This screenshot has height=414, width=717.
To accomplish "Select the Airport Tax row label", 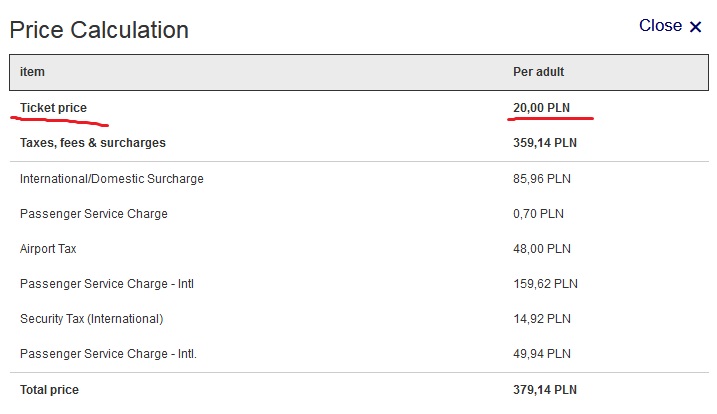I will click(x=48, y=248).
